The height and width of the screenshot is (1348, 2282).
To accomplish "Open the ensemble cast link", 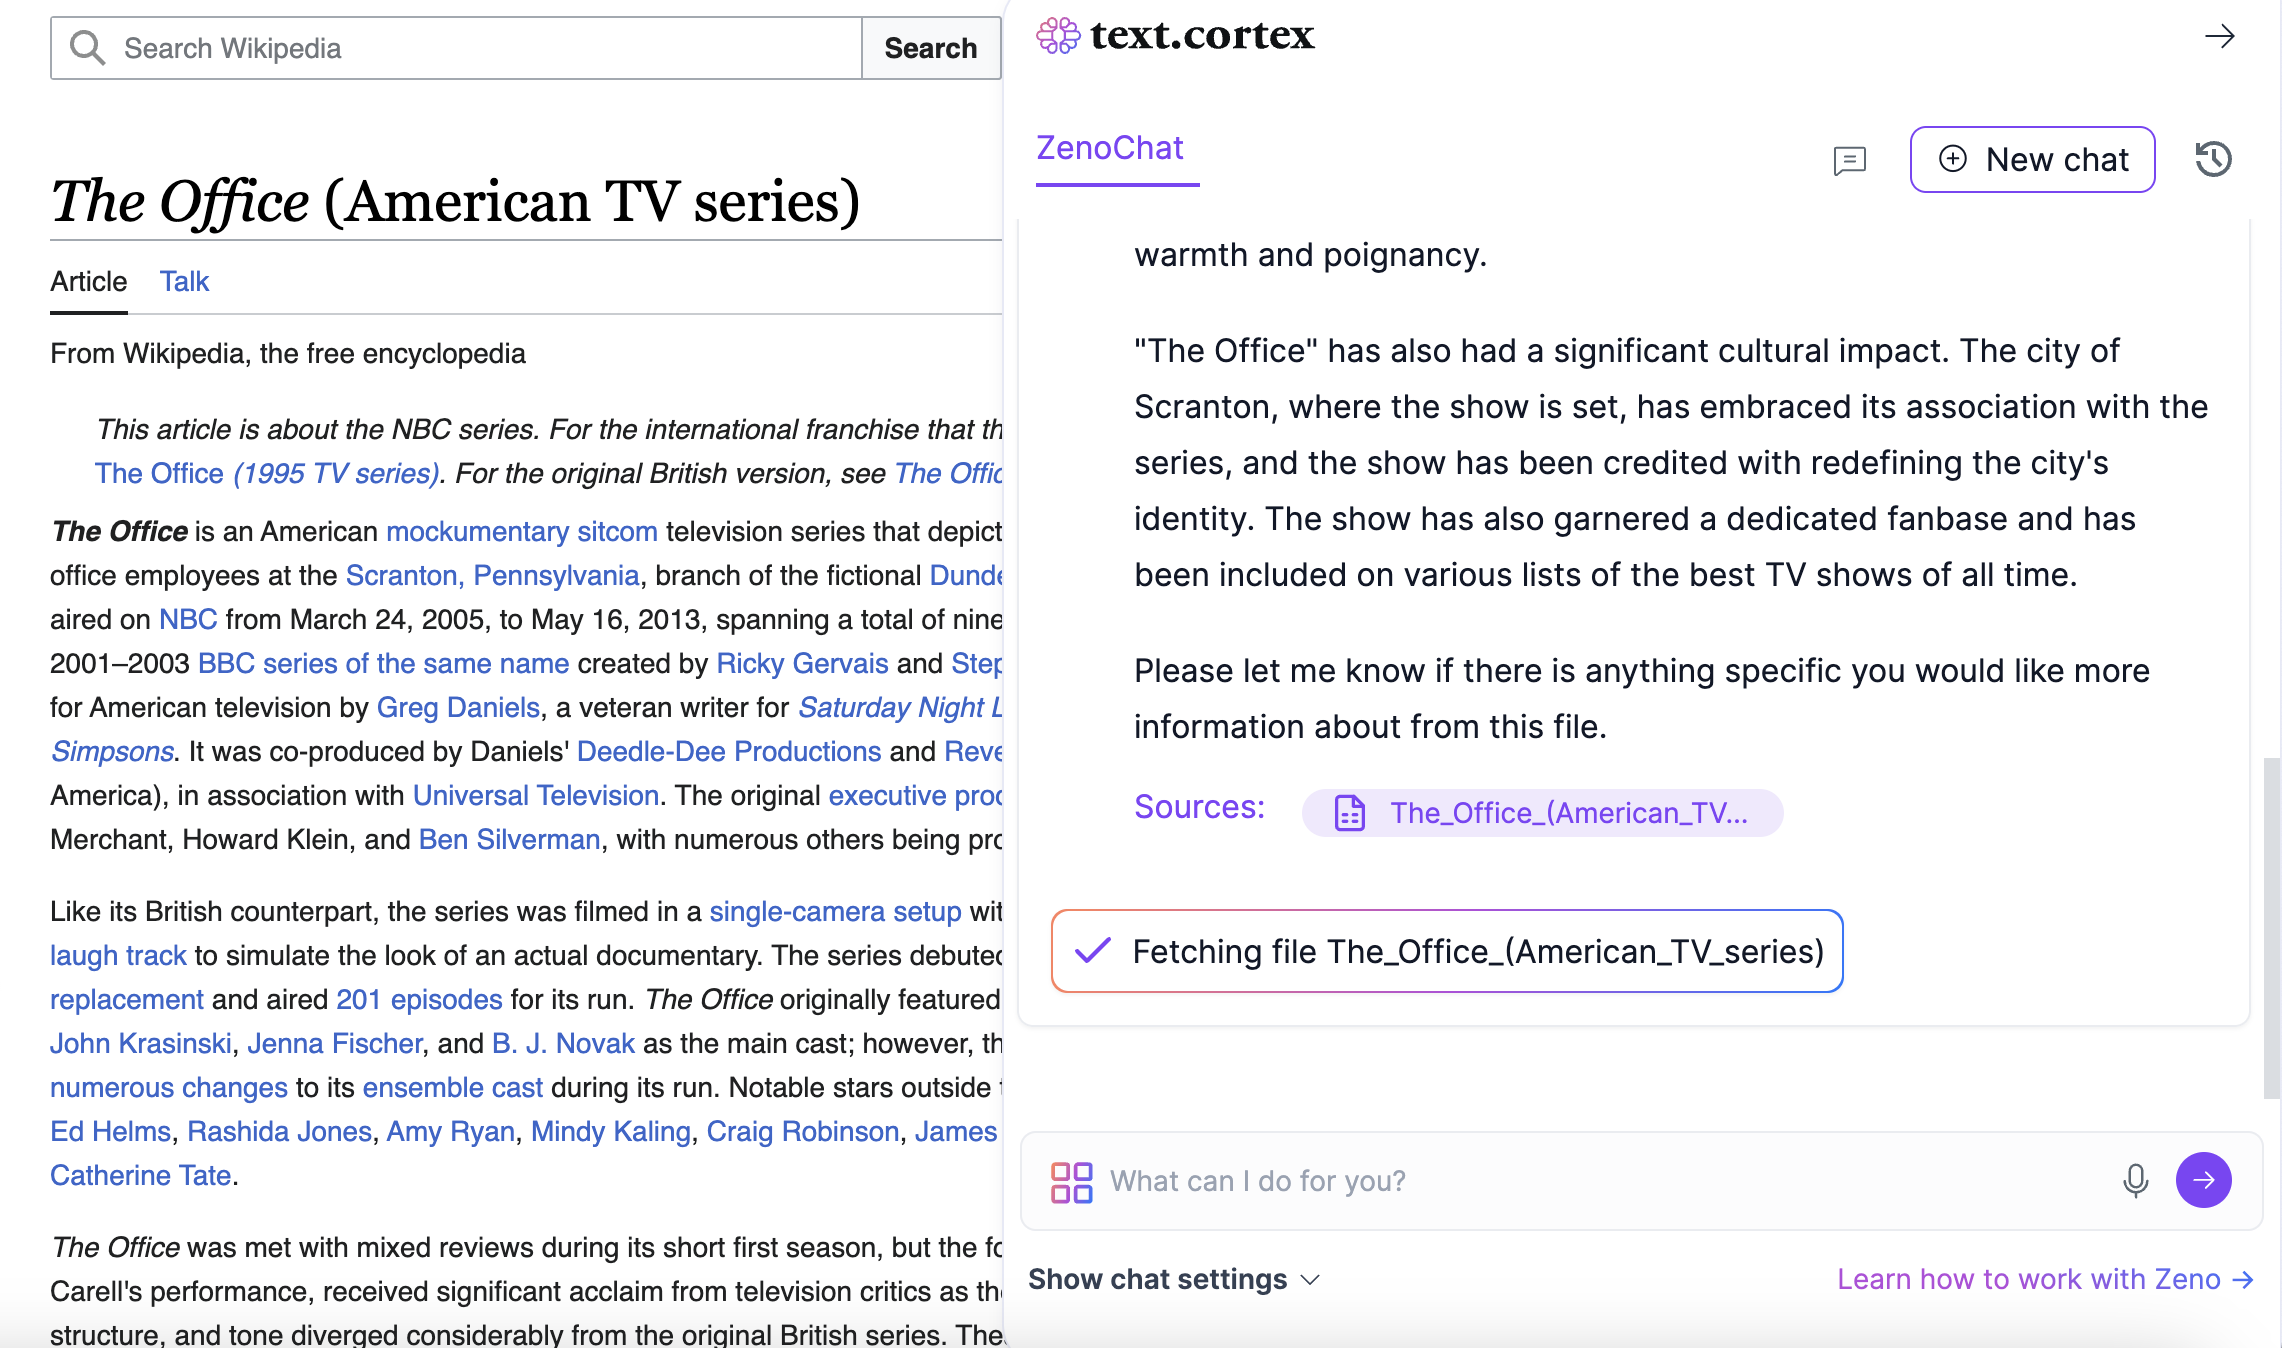I will (452, 1087).
